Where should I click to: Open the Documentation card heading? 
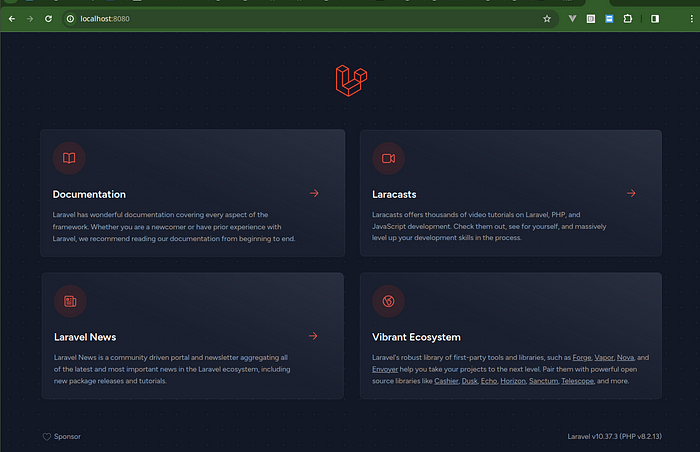pos(89,194)
